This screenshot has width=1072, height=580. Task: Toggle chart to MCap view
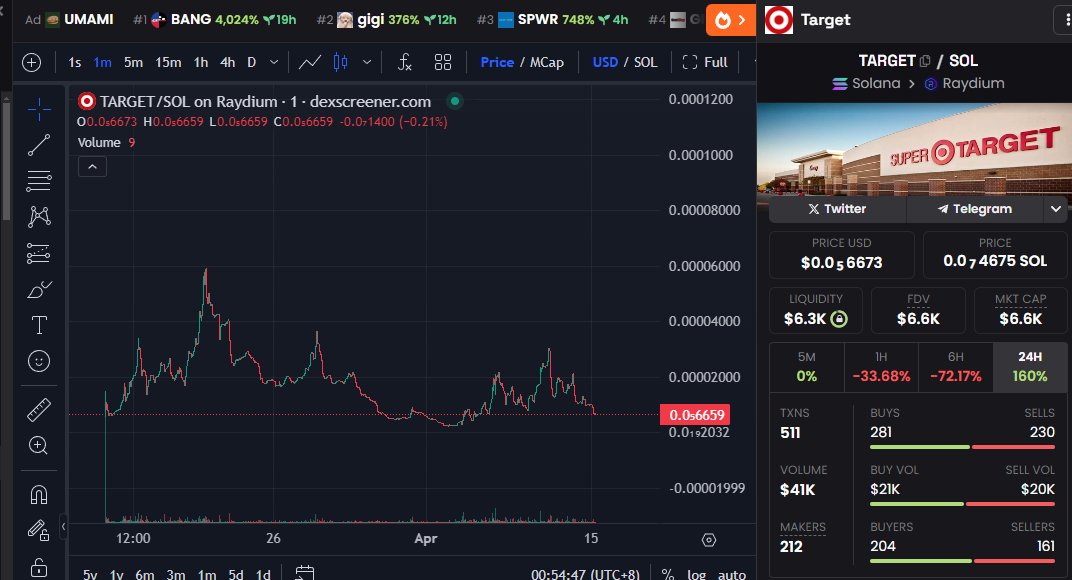tap(547, 62)
